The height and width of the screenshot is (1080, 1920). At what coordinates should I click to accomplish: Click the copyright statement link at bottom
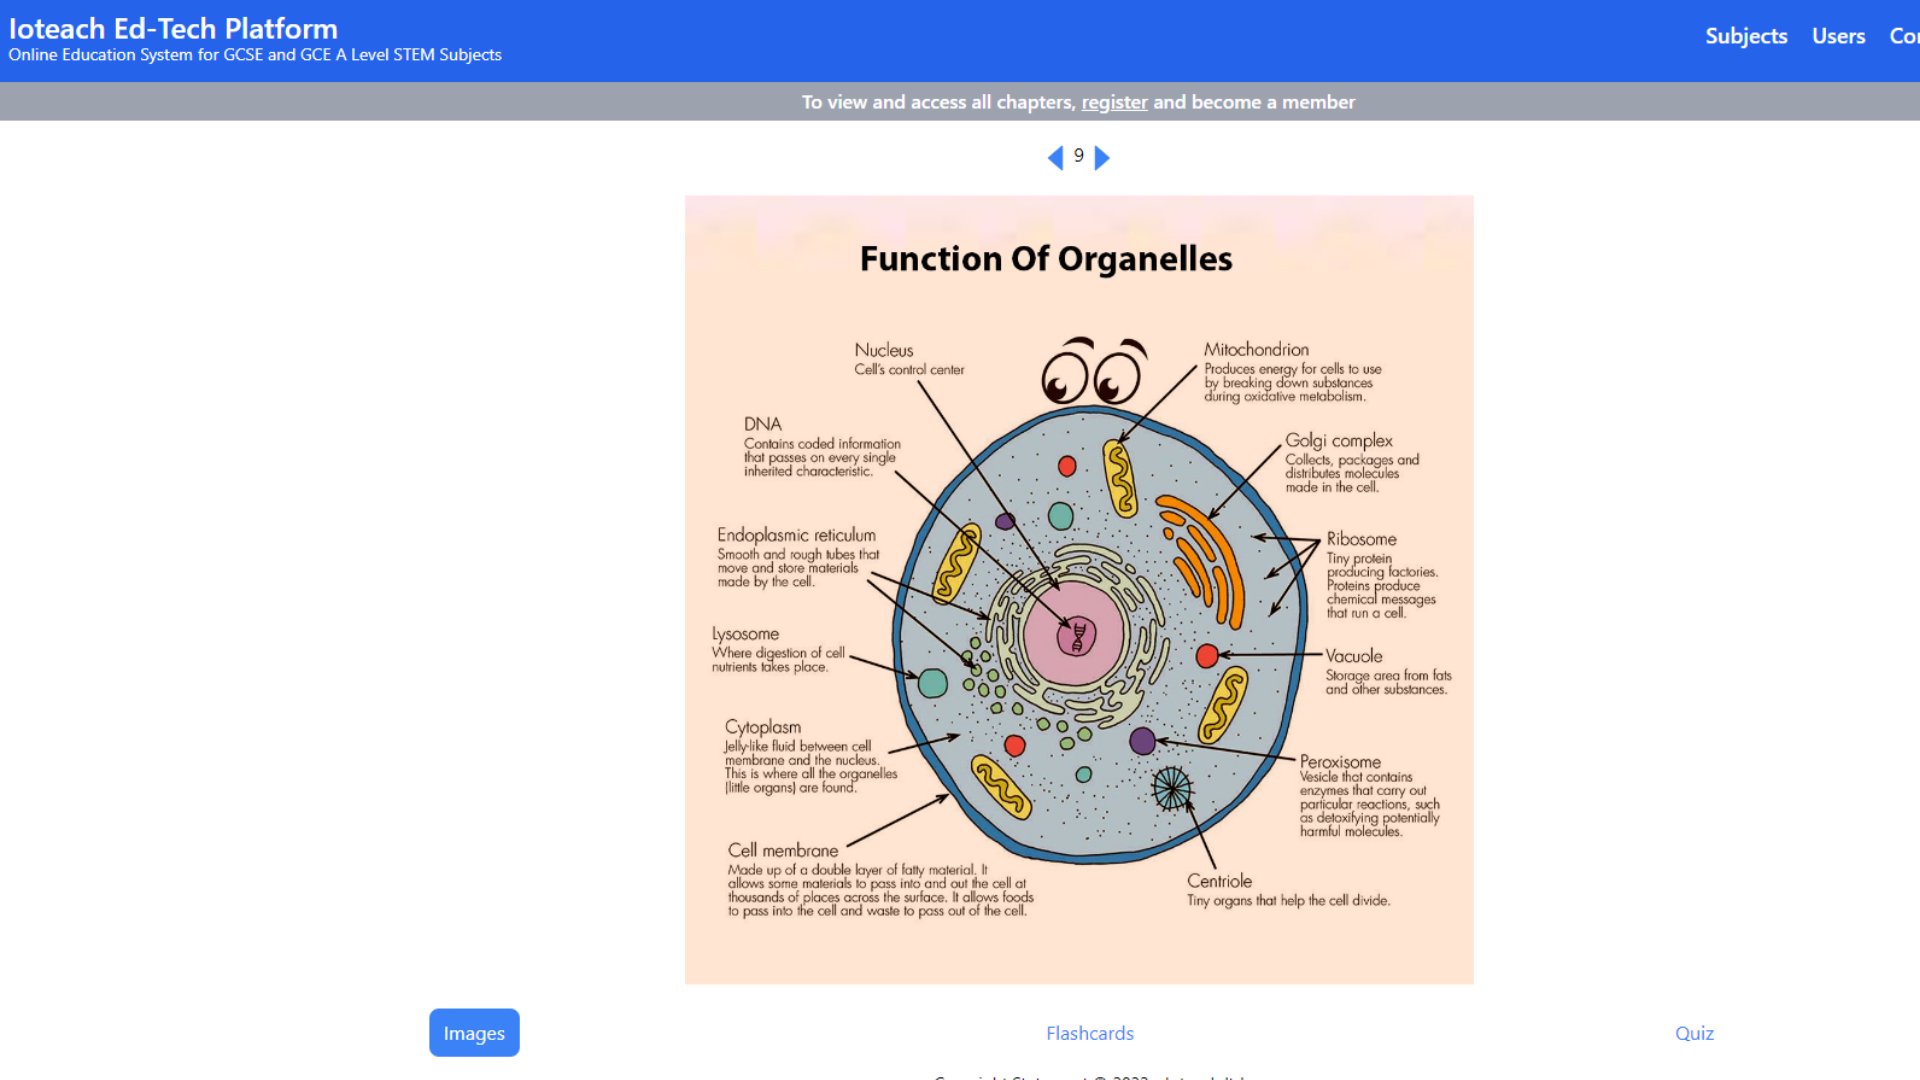(x=1090, y=1078)
